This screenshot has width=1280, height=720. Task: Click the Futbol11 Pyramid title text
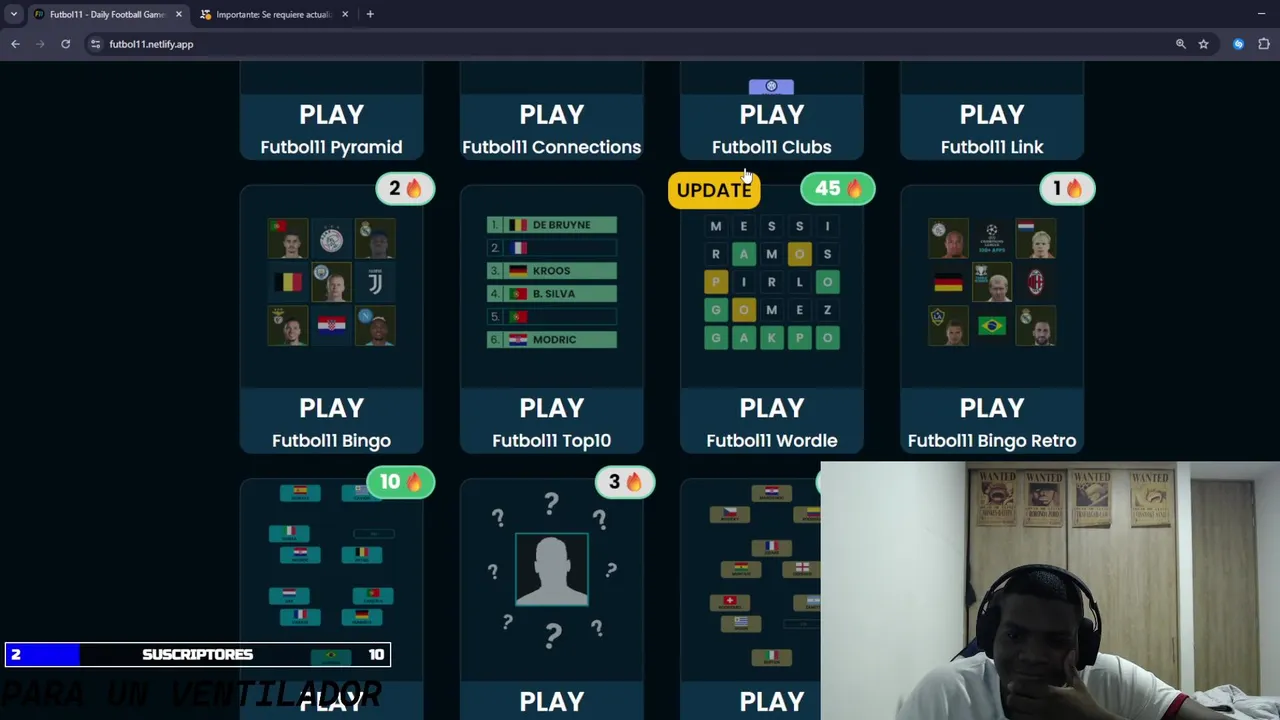click(331, 147)
